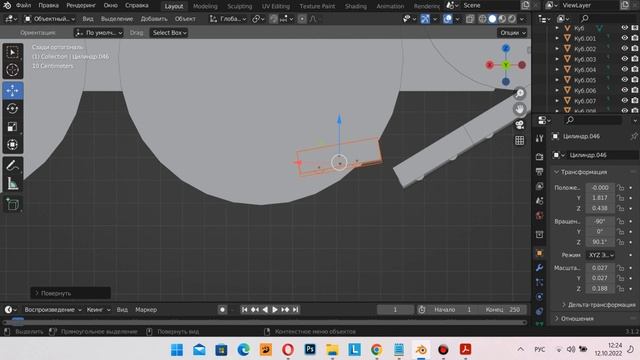Disable rendering of Куб.006 camera icon
640x360 pixels.
635,90
